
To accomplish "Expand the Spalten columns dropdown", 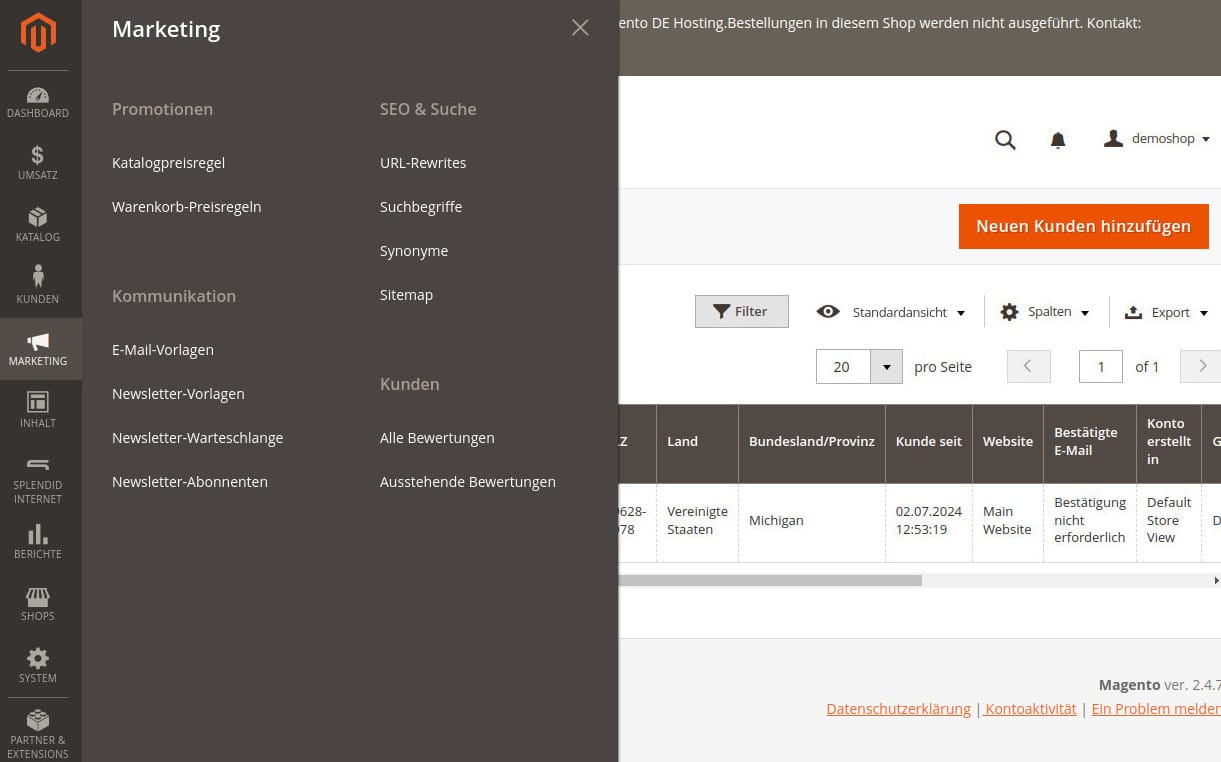I will (x=1045, y=312).
